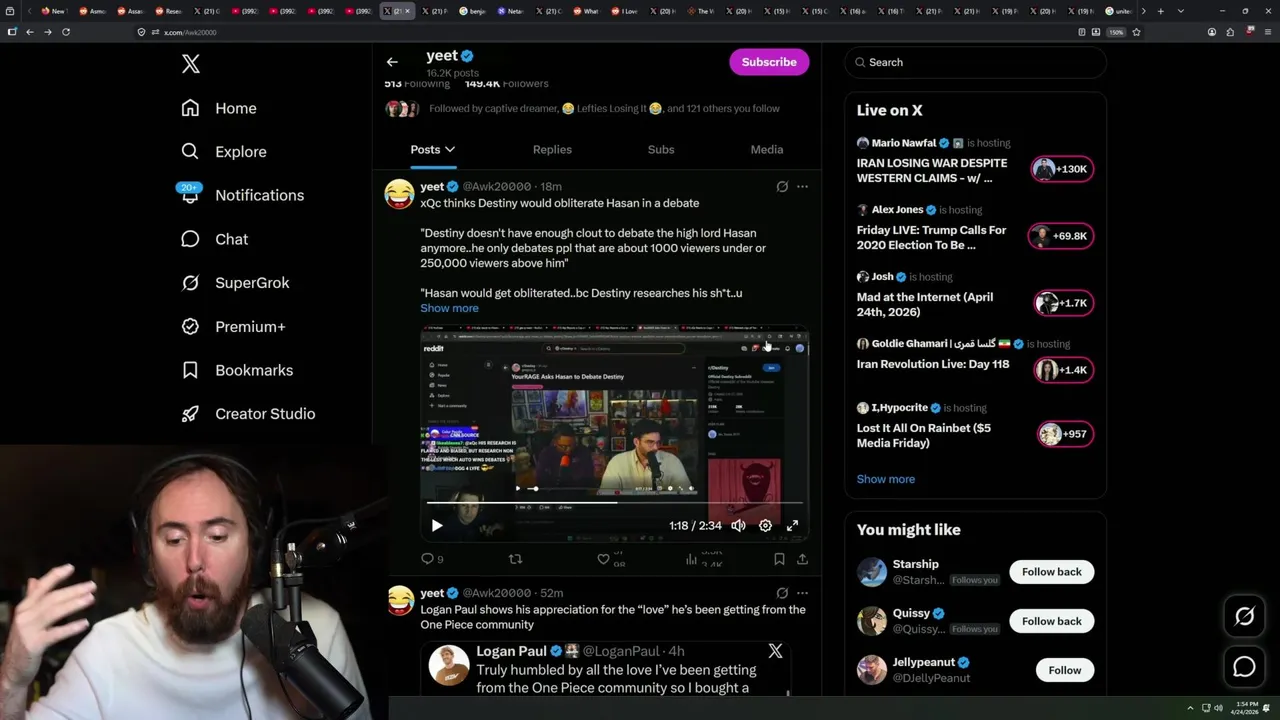Switch to the Subs tab
The height and width of the screenshot is (720, 1280).
pos(661,149)
